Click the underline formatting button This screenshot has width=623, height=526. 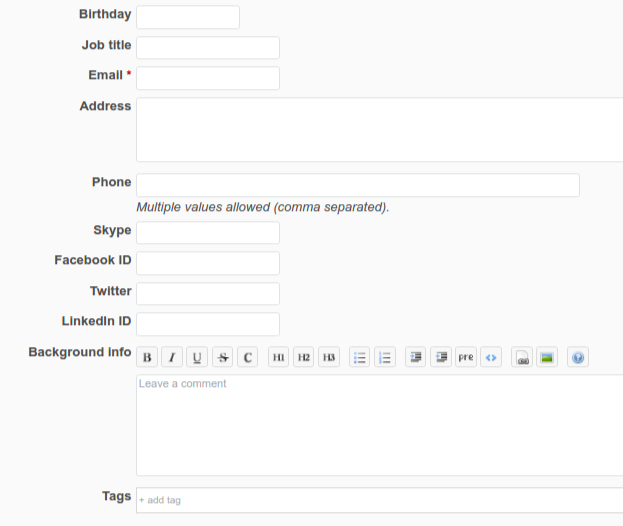pos(197,357)
